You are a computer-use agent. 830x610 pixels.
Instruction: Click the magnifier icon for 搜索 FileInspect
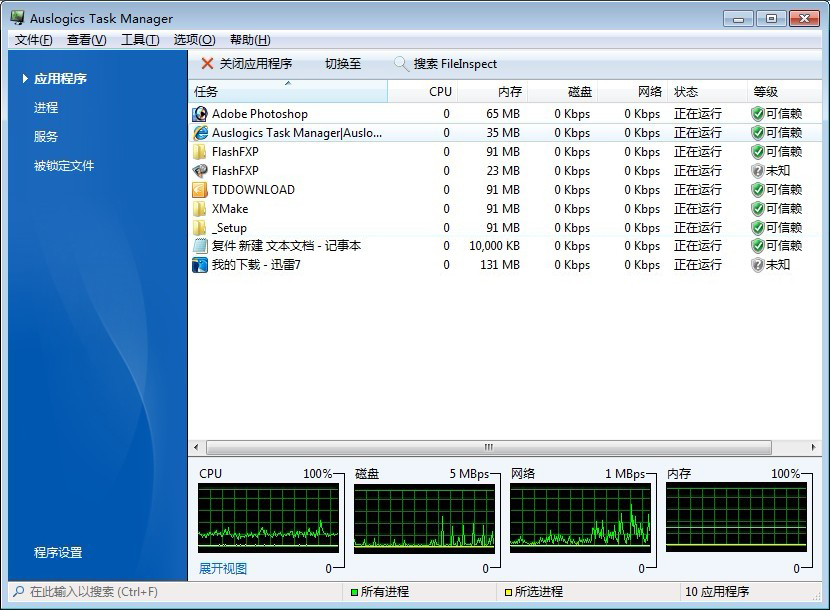click(x=401, y=64)
